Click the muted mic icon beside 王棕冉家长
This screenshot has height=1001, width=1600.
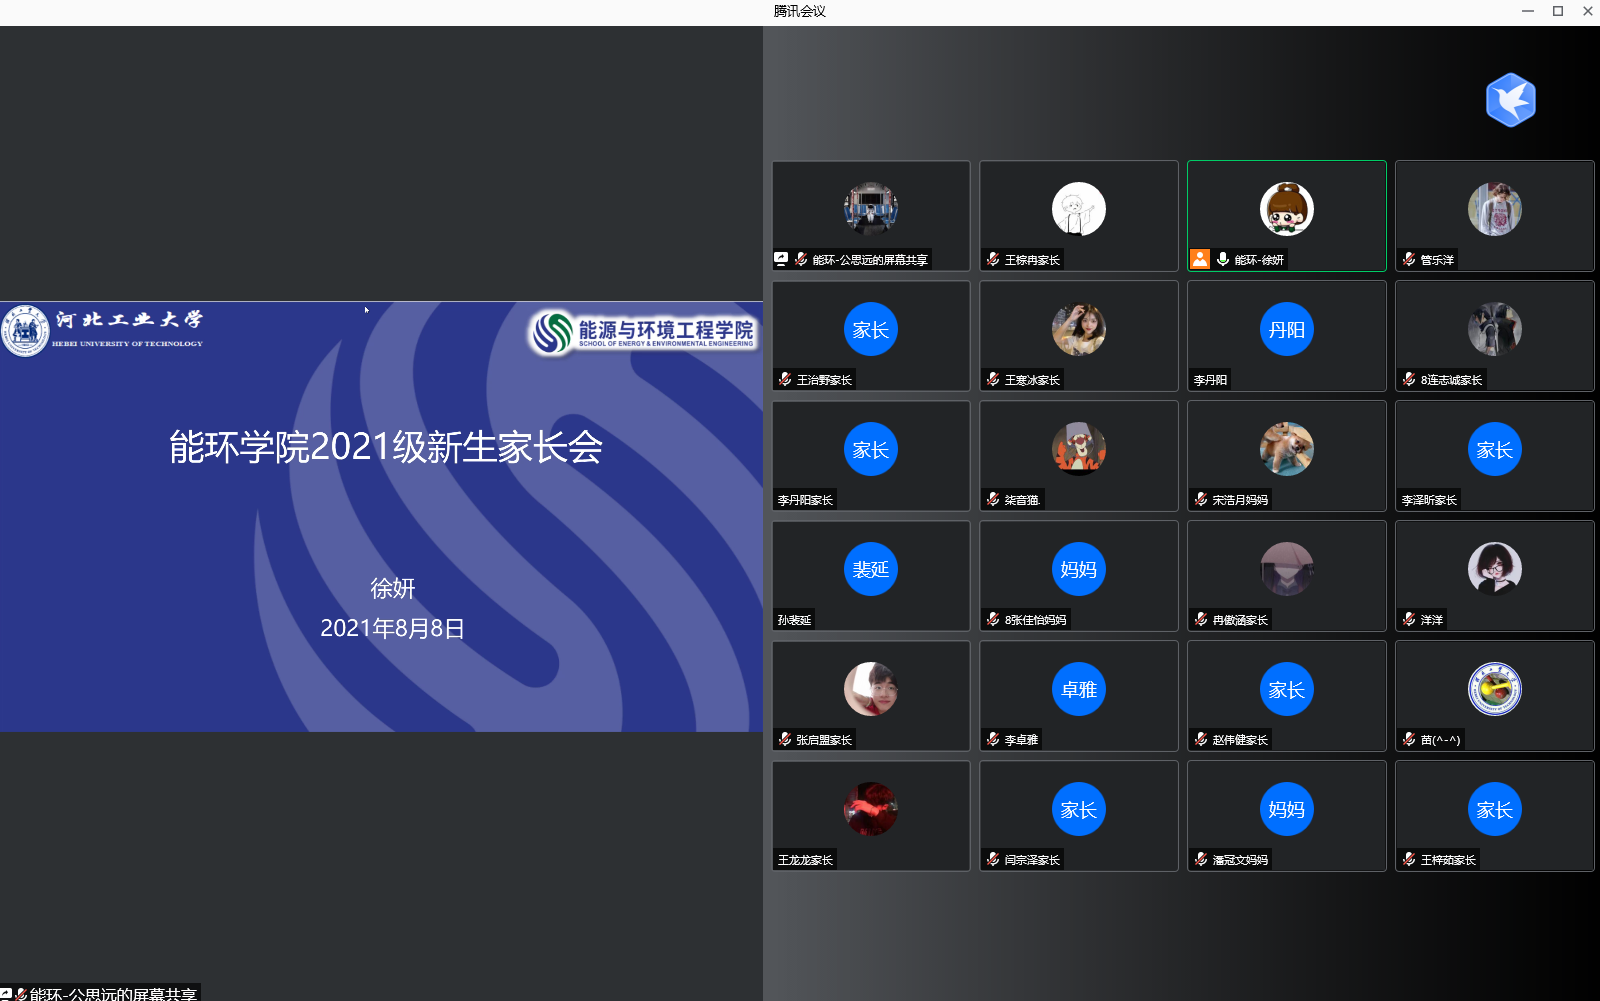click(993, 260)
